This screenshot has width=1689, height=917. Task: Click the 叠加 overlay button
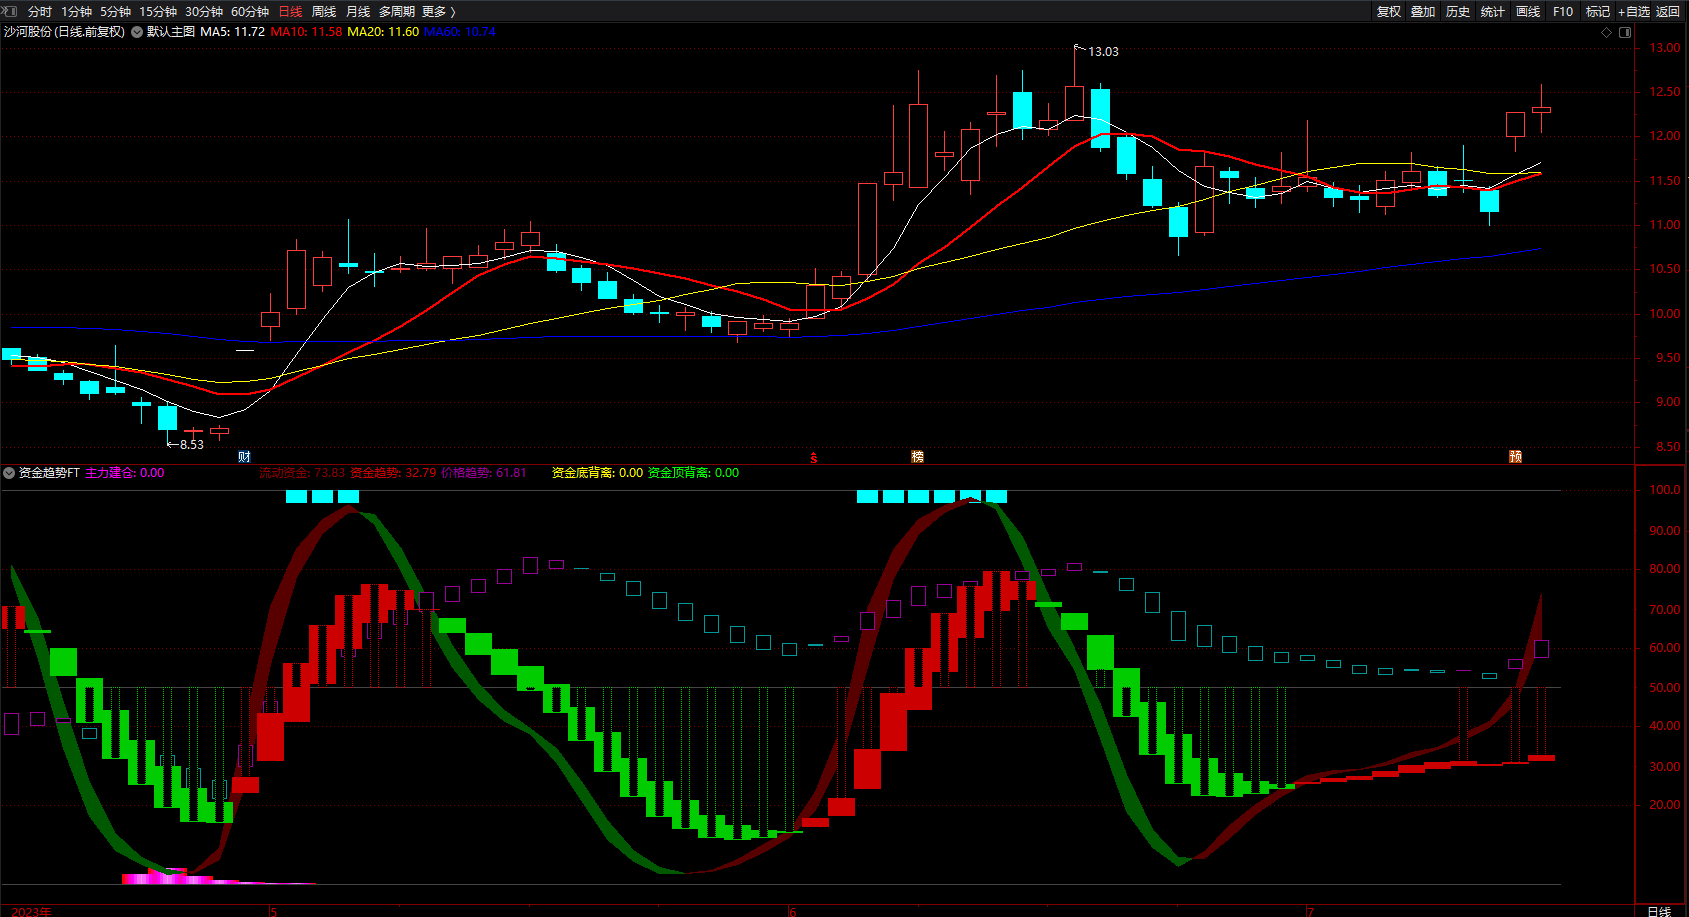coord(1423,12)
